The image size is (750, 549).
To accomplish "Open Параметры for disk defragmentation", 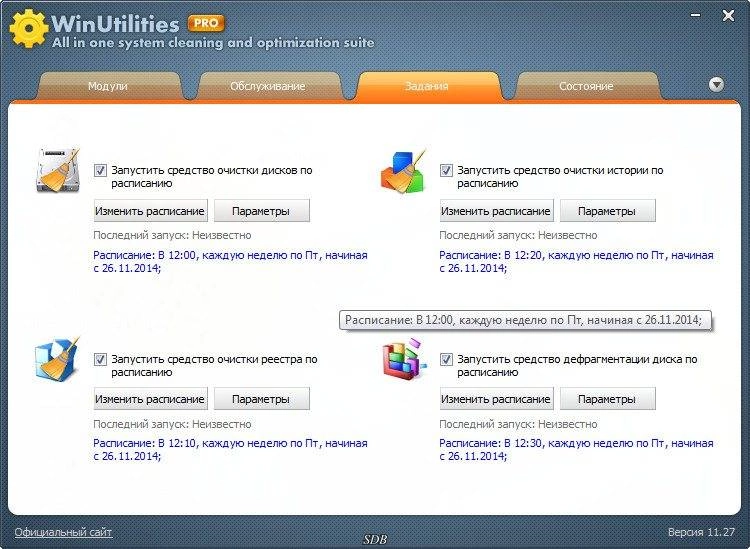I will pyautogui.click(x=607, y=399).
